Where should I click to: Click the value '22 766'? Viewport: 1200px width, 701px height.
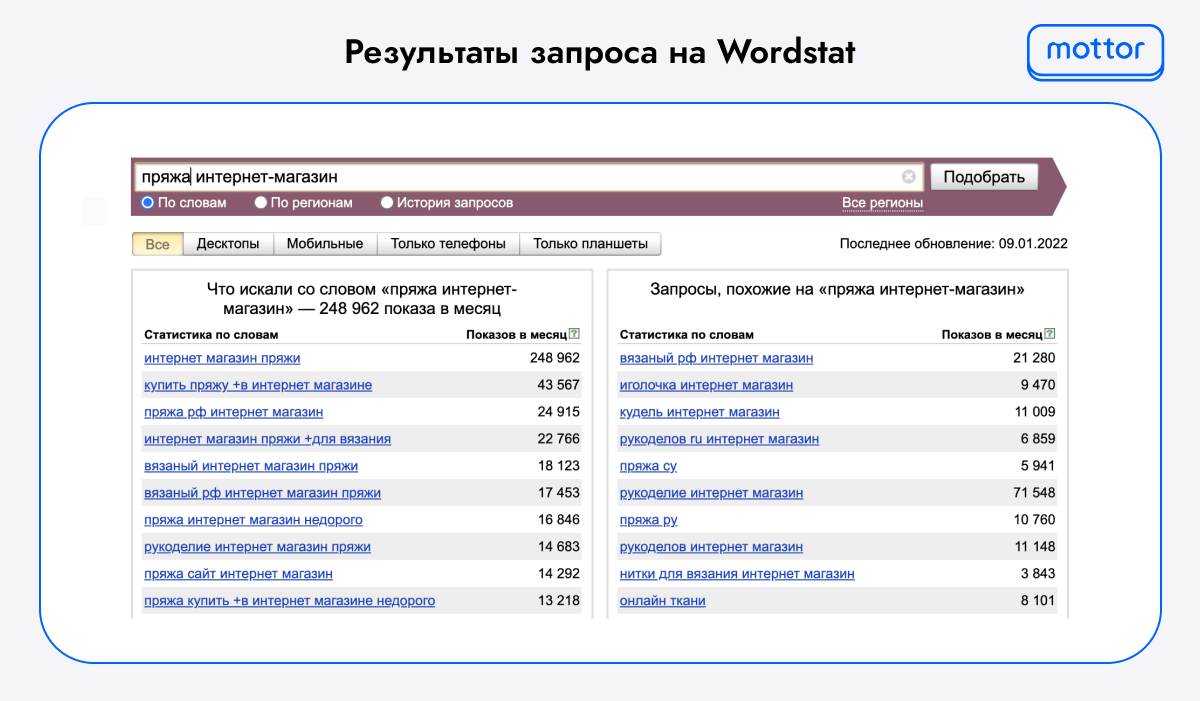(559, 439)
